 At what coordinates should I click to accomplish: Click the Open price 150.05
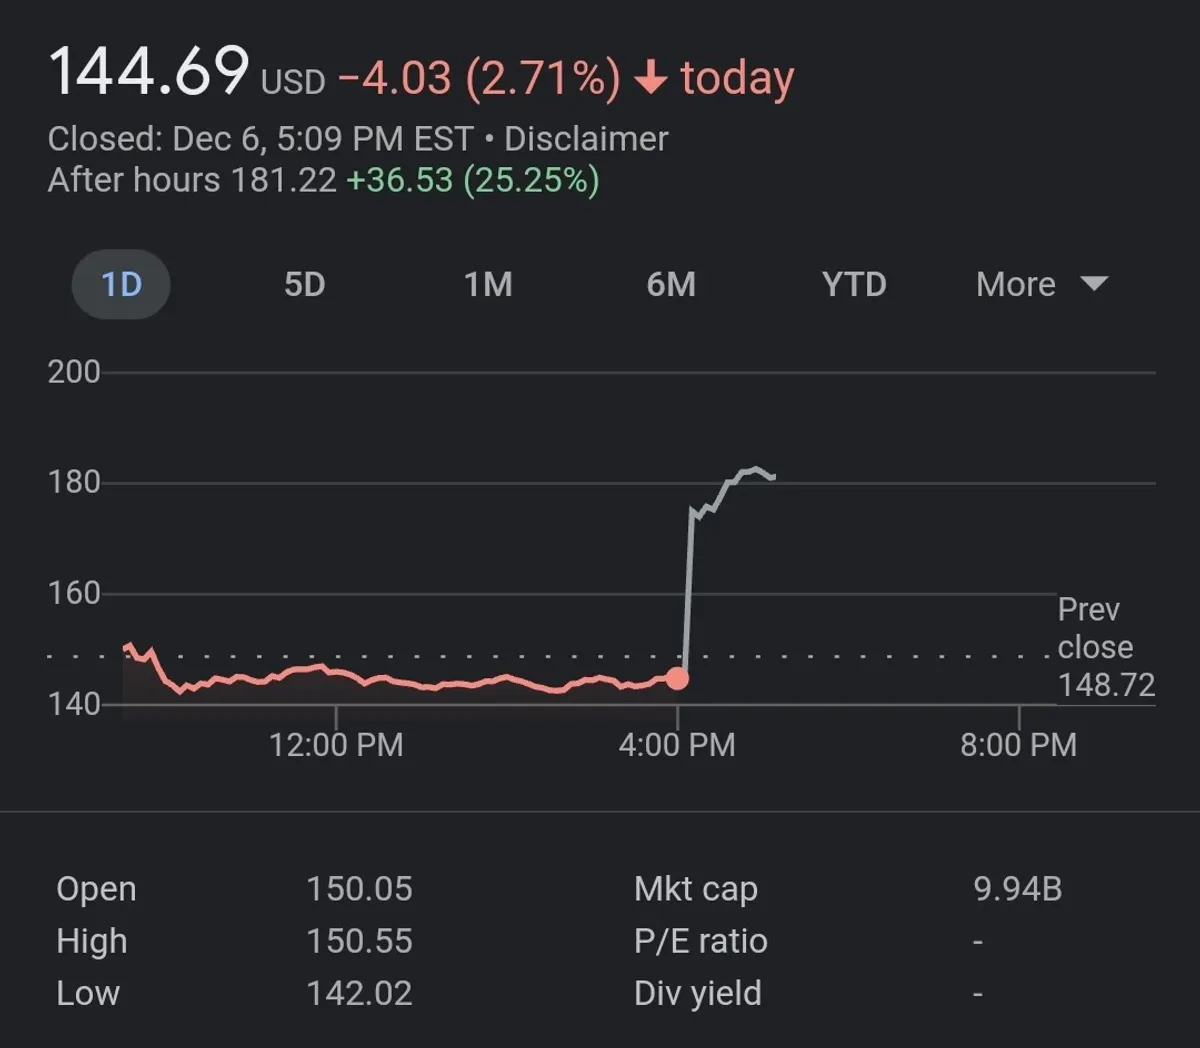click(359, 889)
